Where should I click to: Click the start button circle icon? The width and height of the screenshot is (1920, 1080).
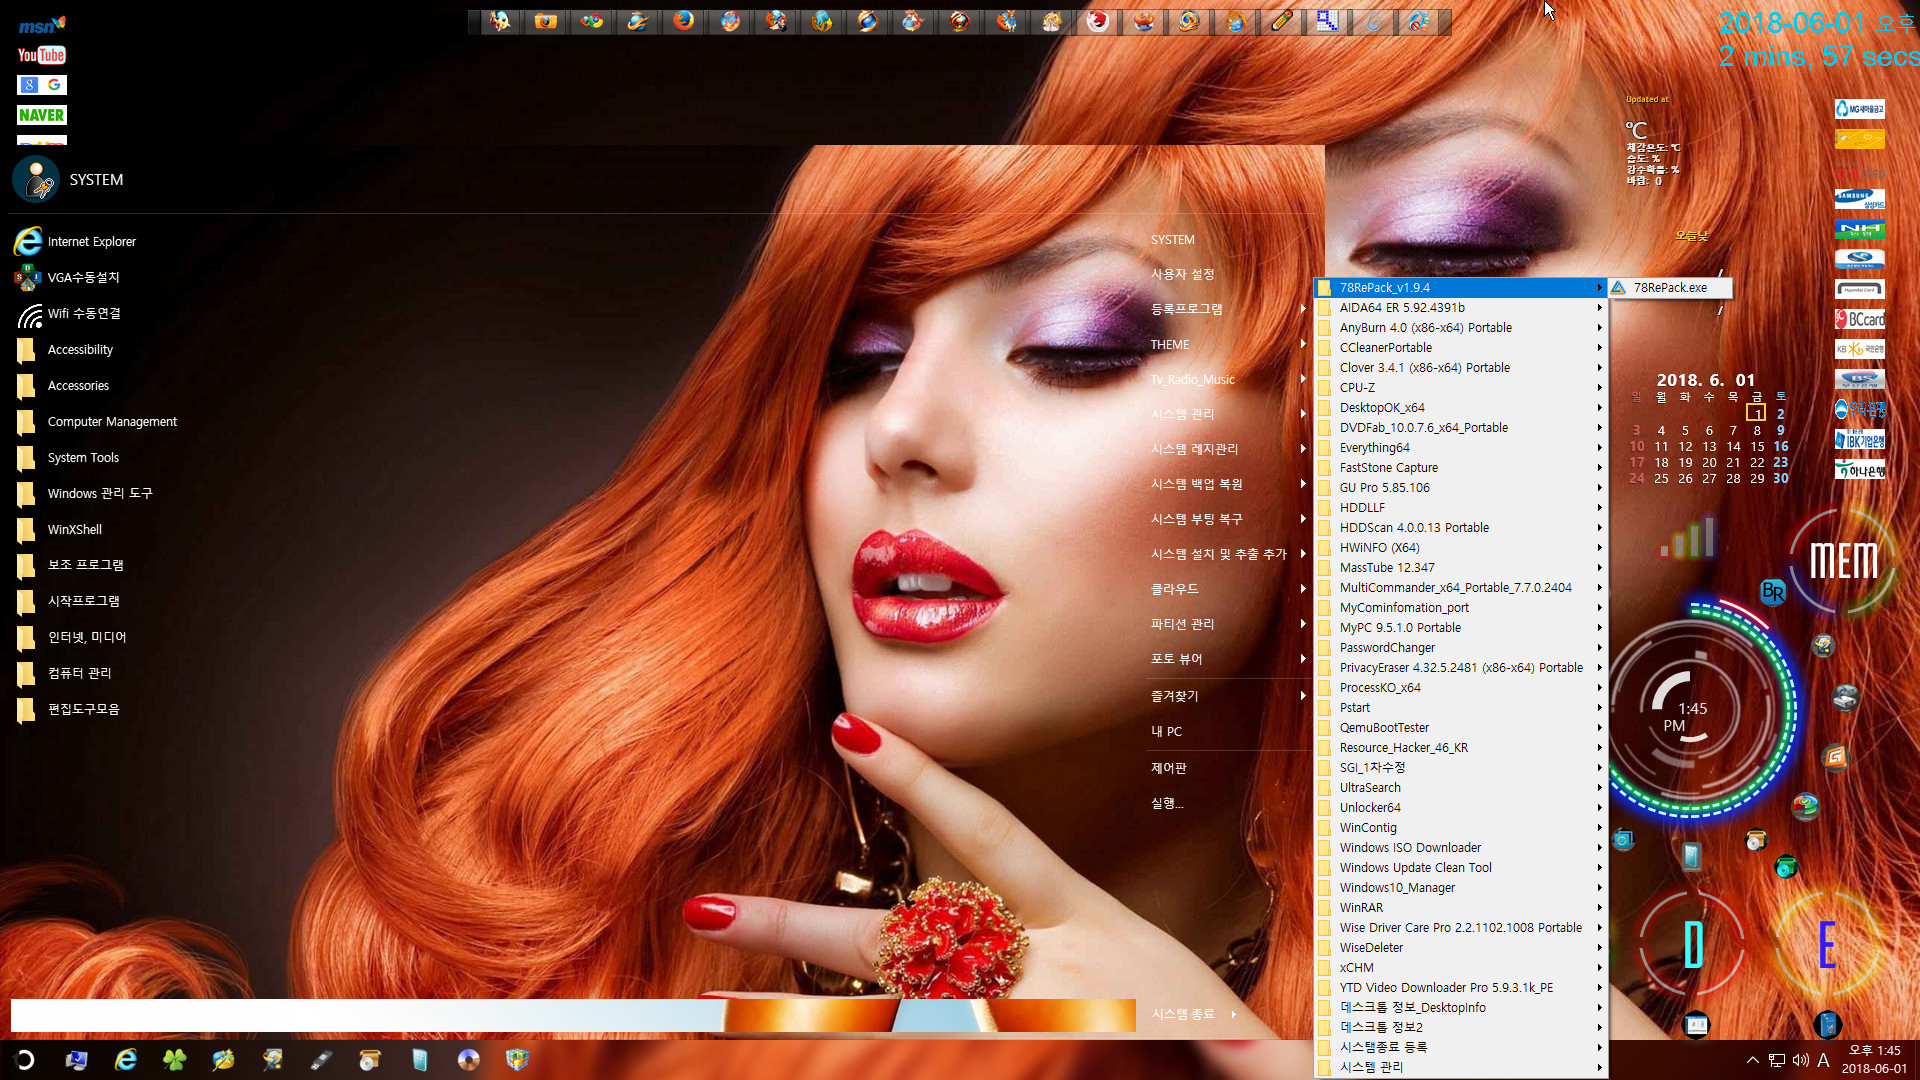[x=25, y=1060]
